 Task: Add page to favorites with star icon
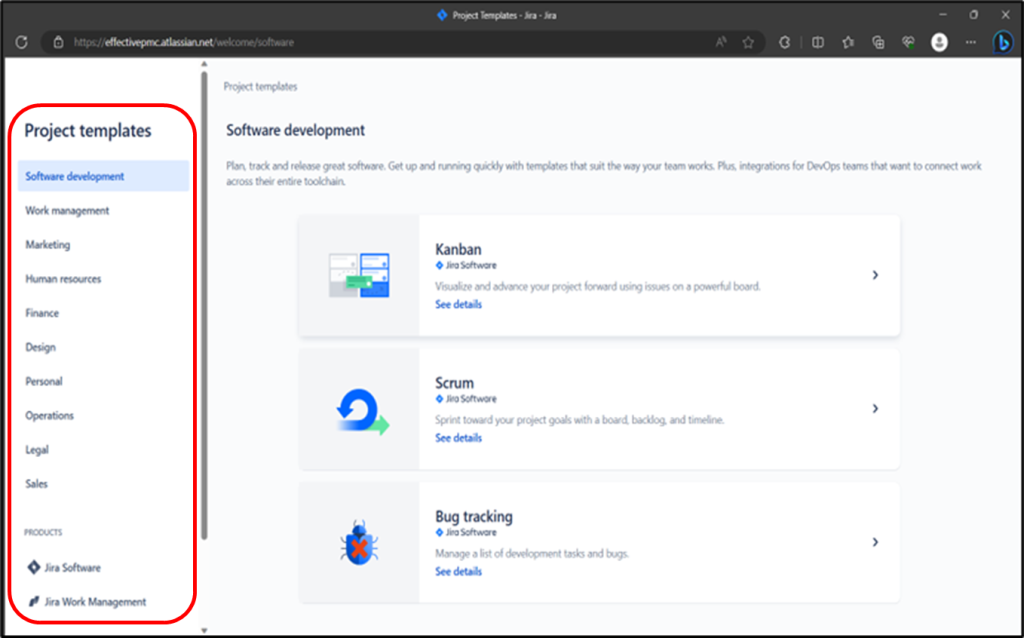pos(748,42)
